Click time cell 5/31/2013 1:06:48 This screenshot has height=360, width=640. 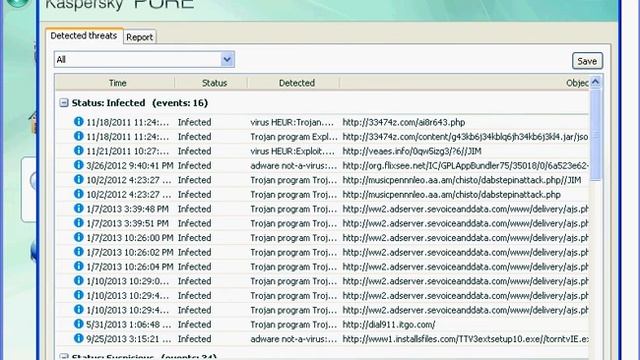click(x=129, y=324)
